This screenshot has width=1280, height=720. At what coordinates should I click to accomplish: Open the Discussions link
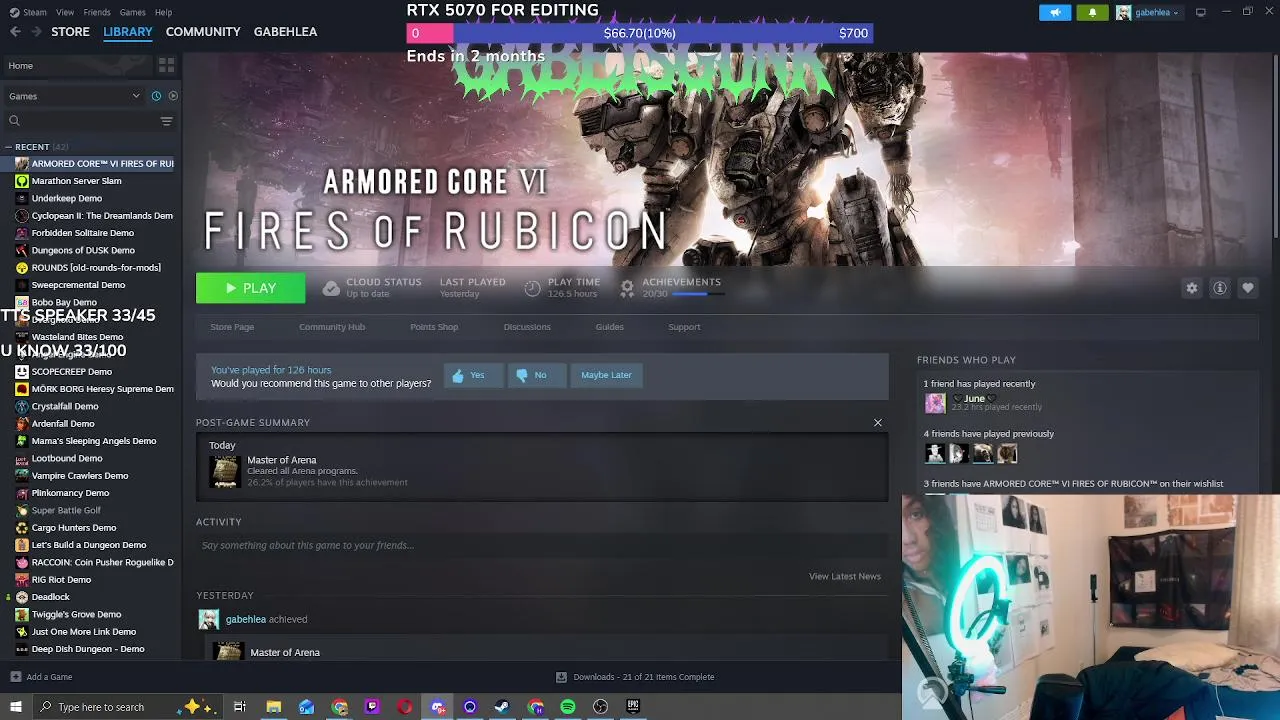tap(527, 327)
